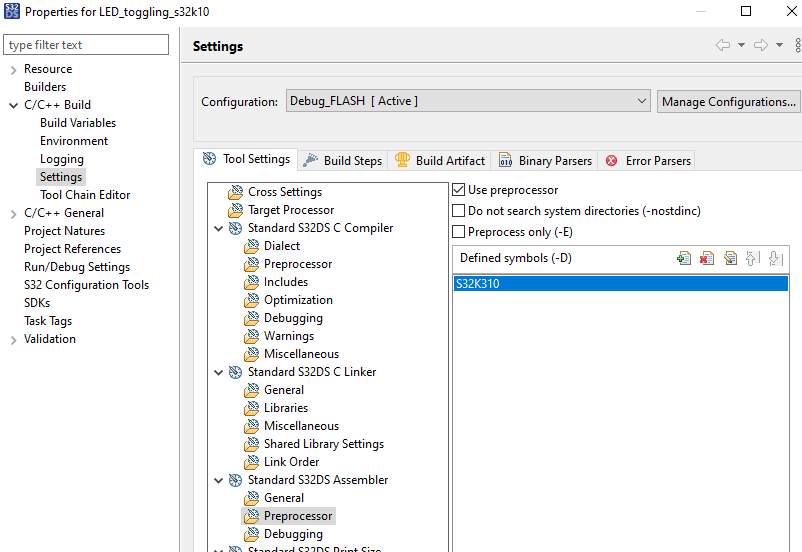
Task: Select SDKs tree item
Action: [x=37, y=303]
